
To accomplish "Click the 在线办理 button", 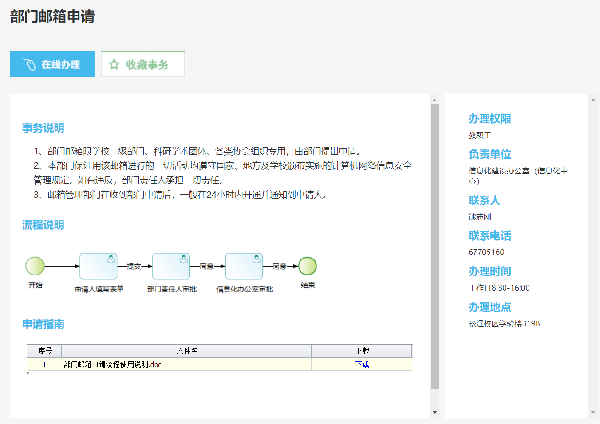I will click(53, 64).
